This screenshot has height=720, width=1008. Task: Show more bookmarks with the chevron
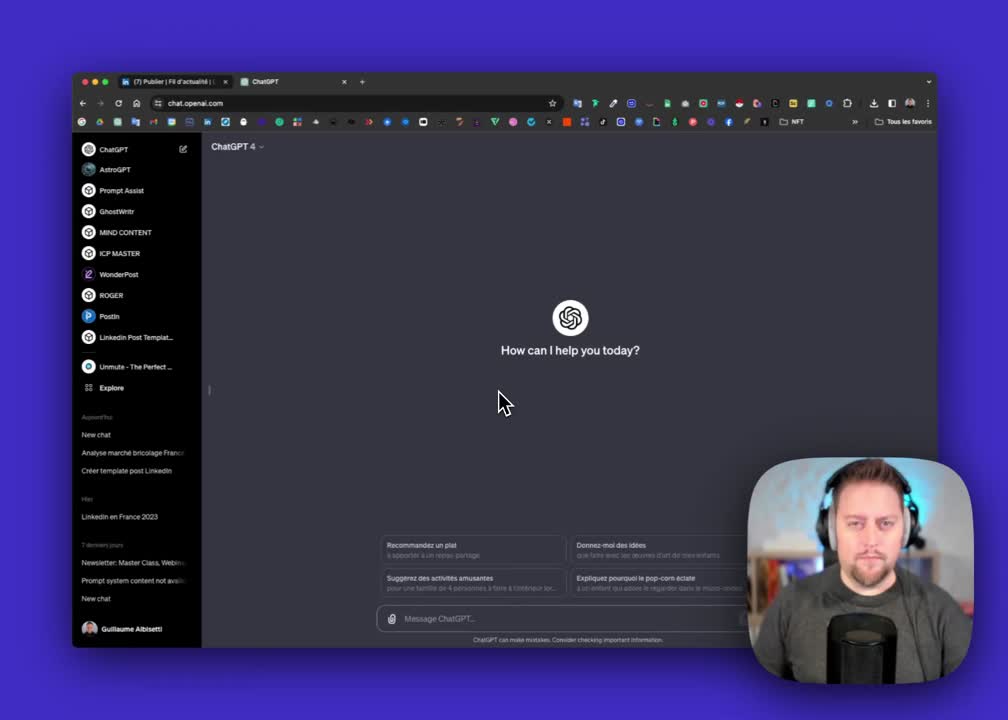(x=855, y=122)
